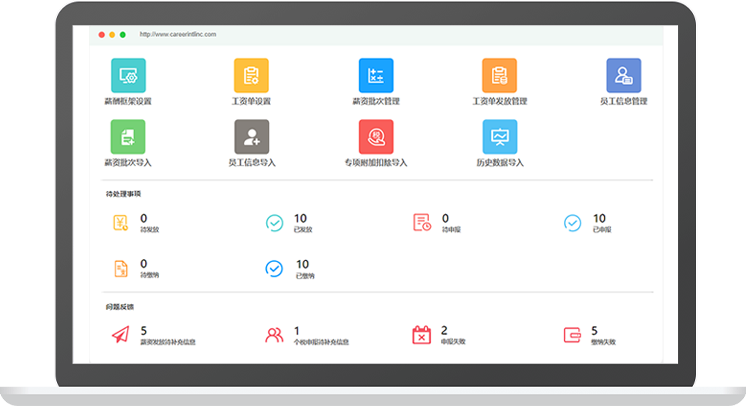Open 薪资发放待补充信息 paper plane item

(121, 335)
